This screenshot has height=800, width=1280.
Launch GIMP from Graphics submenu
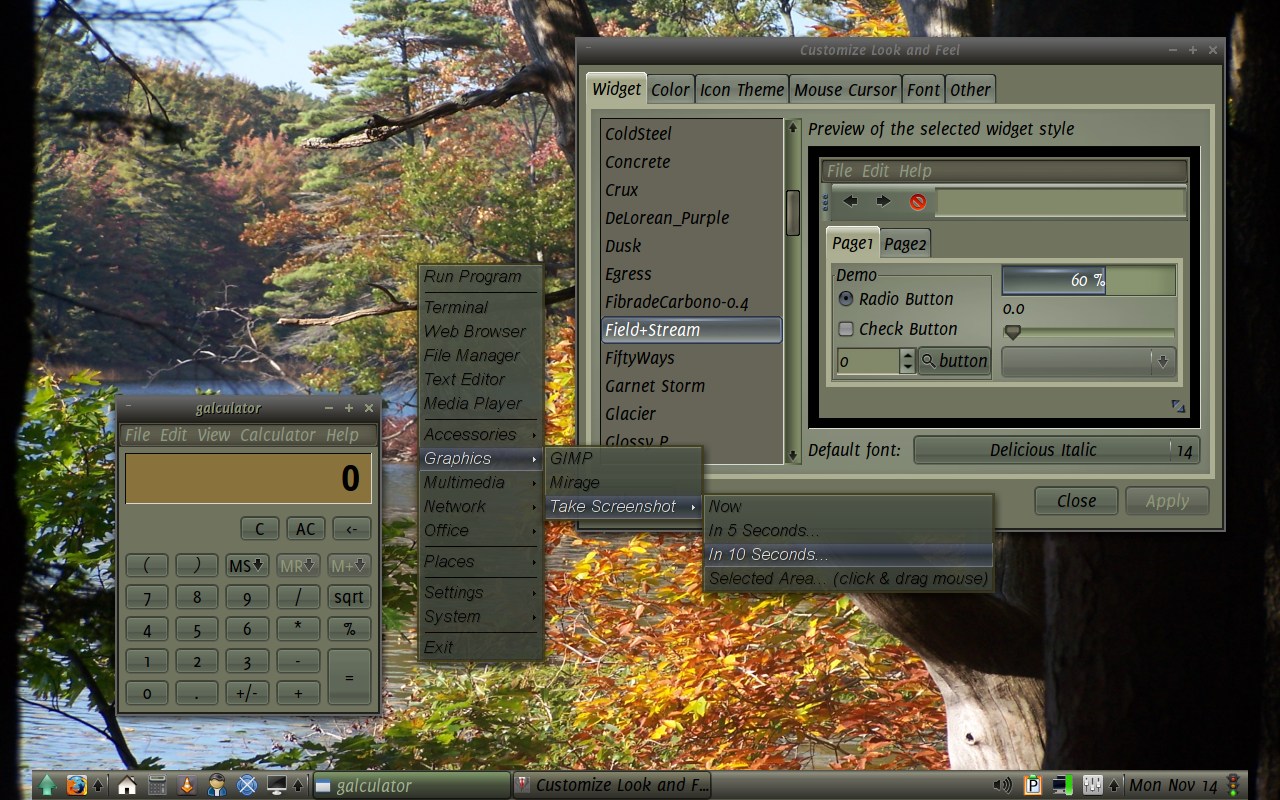click(623, 458)
